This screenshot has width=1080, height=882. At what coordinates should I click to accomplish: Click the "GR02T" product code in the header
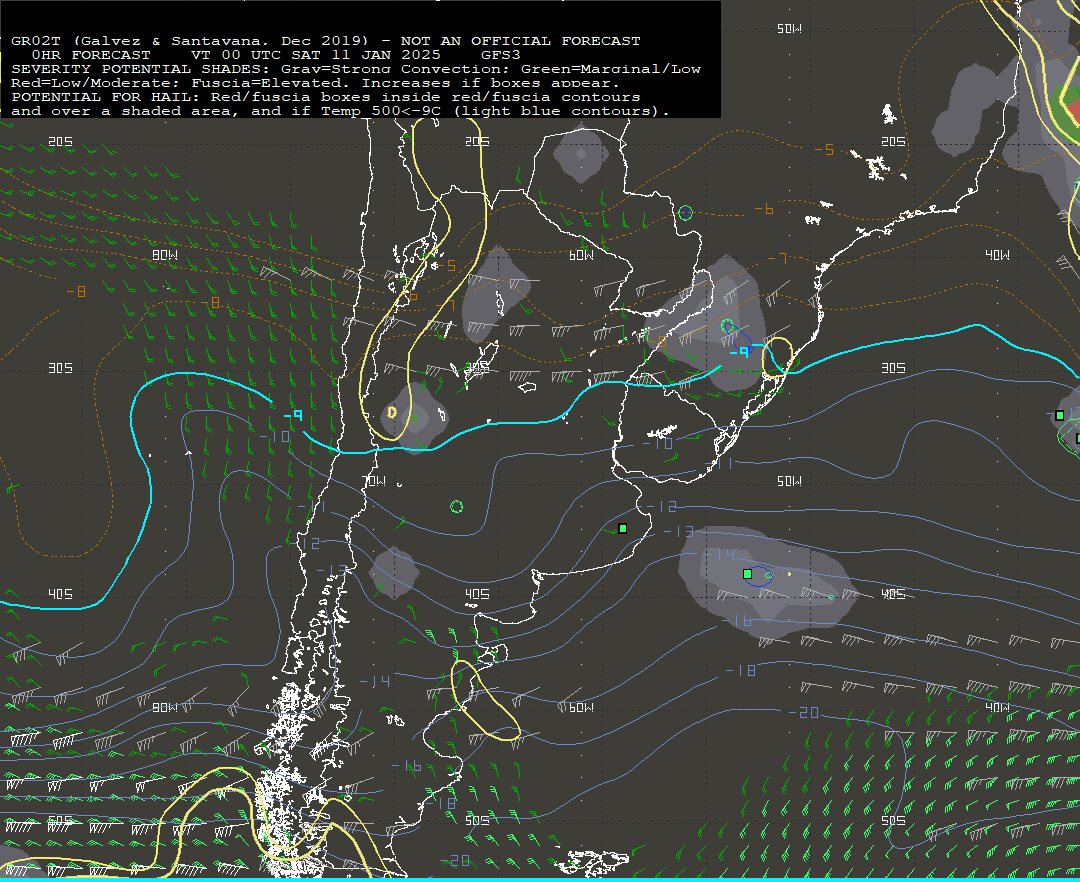click(36, 41)
